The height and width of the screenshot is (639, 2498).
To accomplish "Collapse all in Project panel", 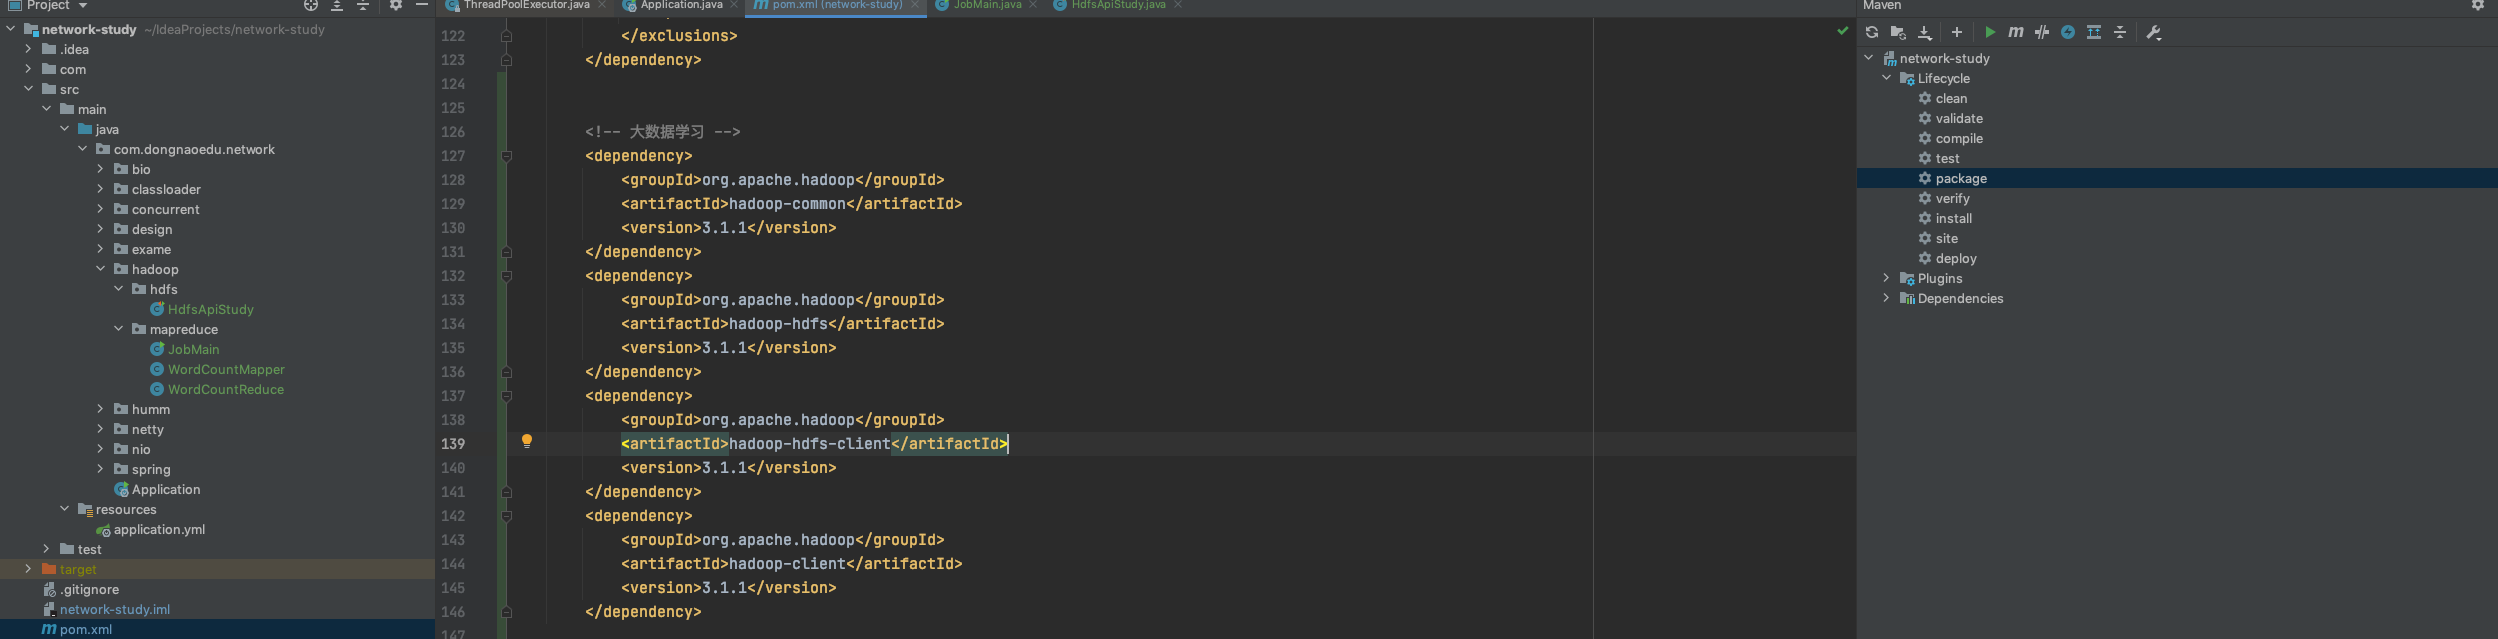I will coord(363,5).
